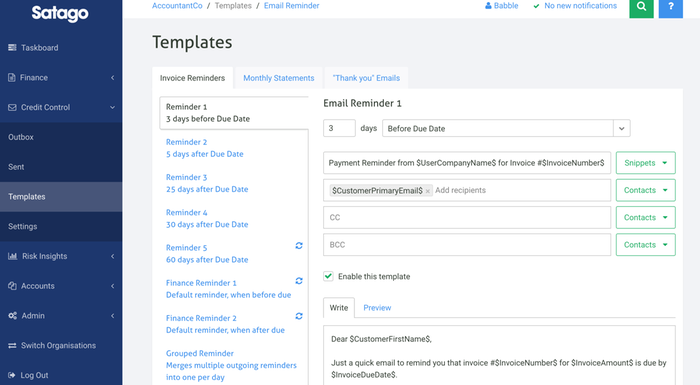Select Reminder 1, 3 days before Due Date

pyautogui.click(x=234, y=113)
